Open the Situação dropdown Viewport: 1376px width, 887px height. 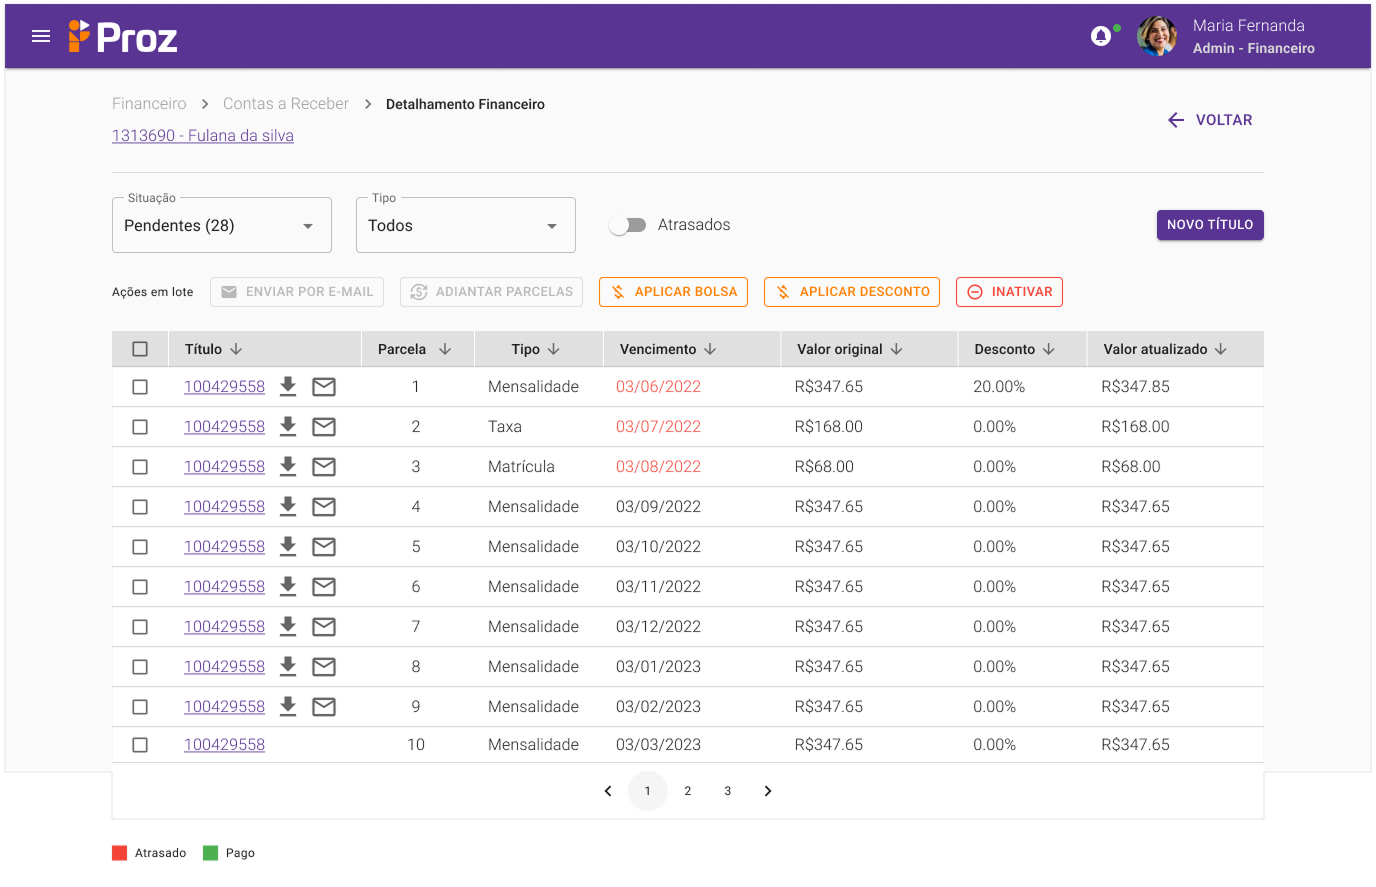click(221, 226)
